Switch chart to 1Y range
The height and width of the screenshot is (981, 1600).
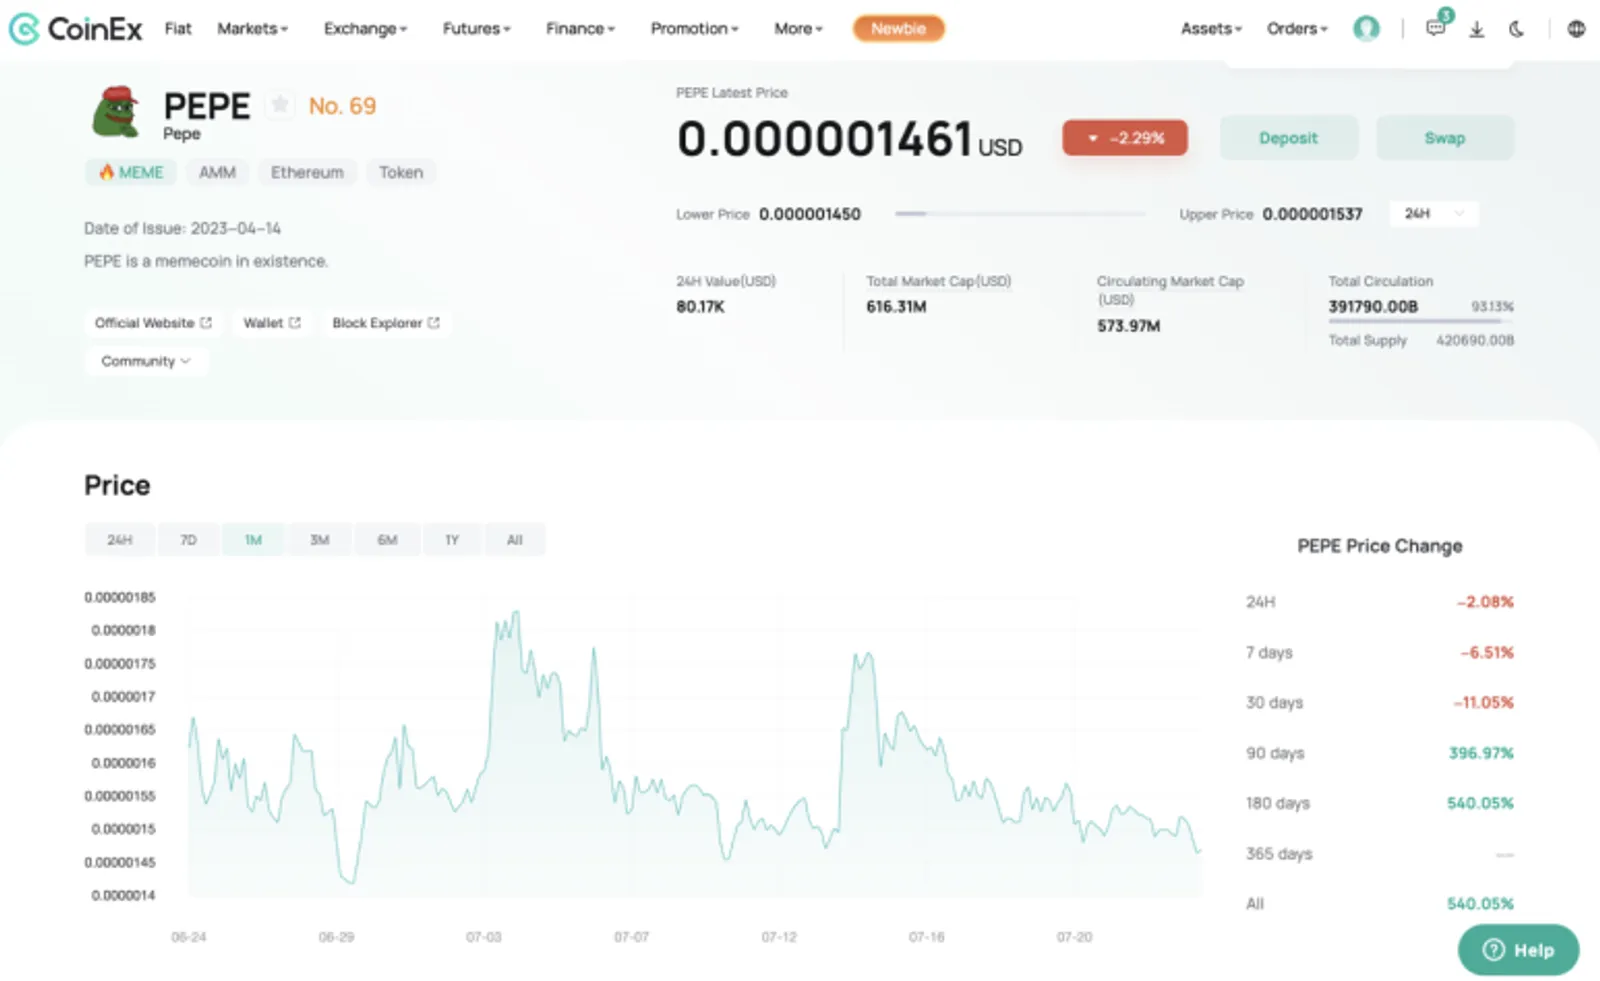[452, 540]
